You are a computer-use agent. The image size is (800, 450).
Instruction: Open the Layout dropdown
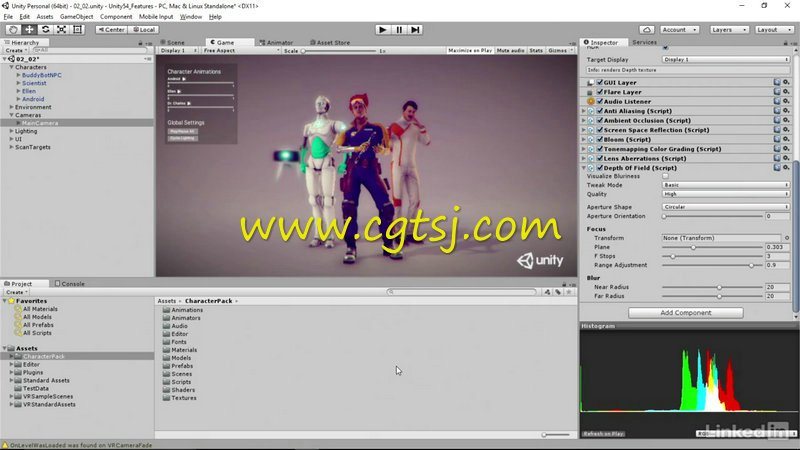coord(774,30)
